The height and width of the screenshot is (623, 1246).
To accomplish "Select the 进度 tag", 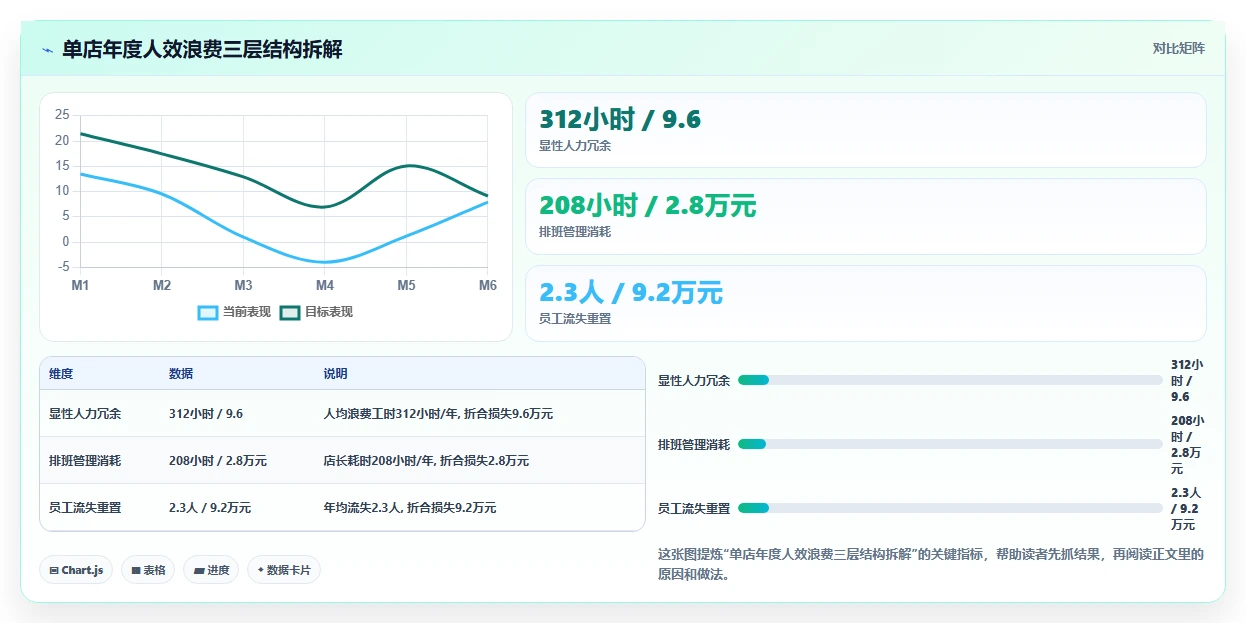I will click(x=211, y=570).
